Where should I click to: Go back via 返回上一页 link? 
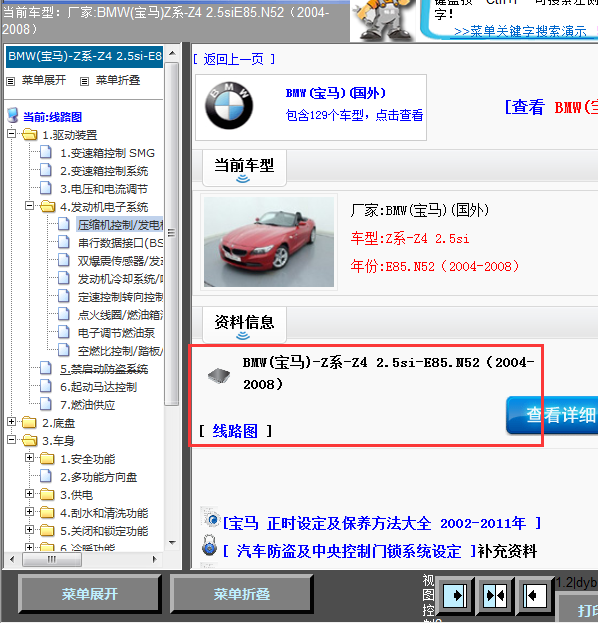(234, 59)
